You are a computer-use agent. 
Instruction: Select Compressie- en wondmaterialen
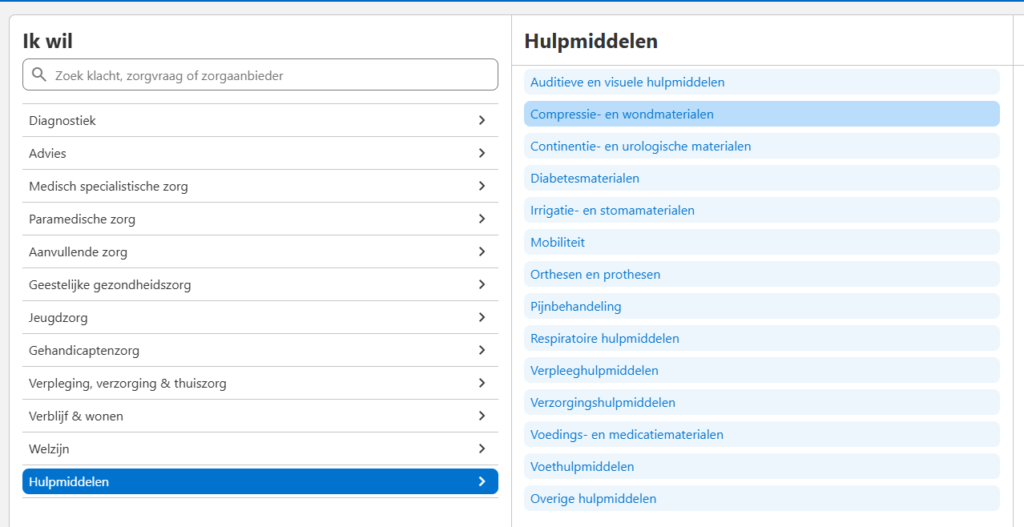point(622,114)
